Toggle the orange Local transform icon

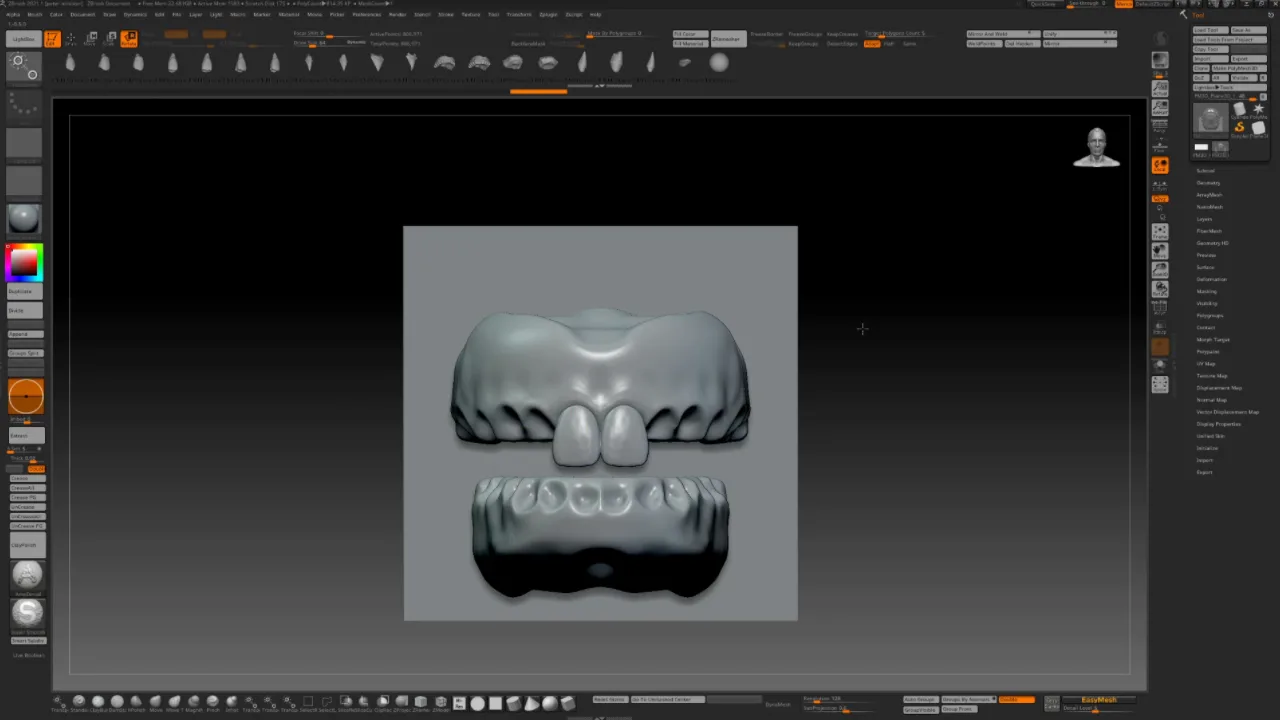(x=1160, y=165)
